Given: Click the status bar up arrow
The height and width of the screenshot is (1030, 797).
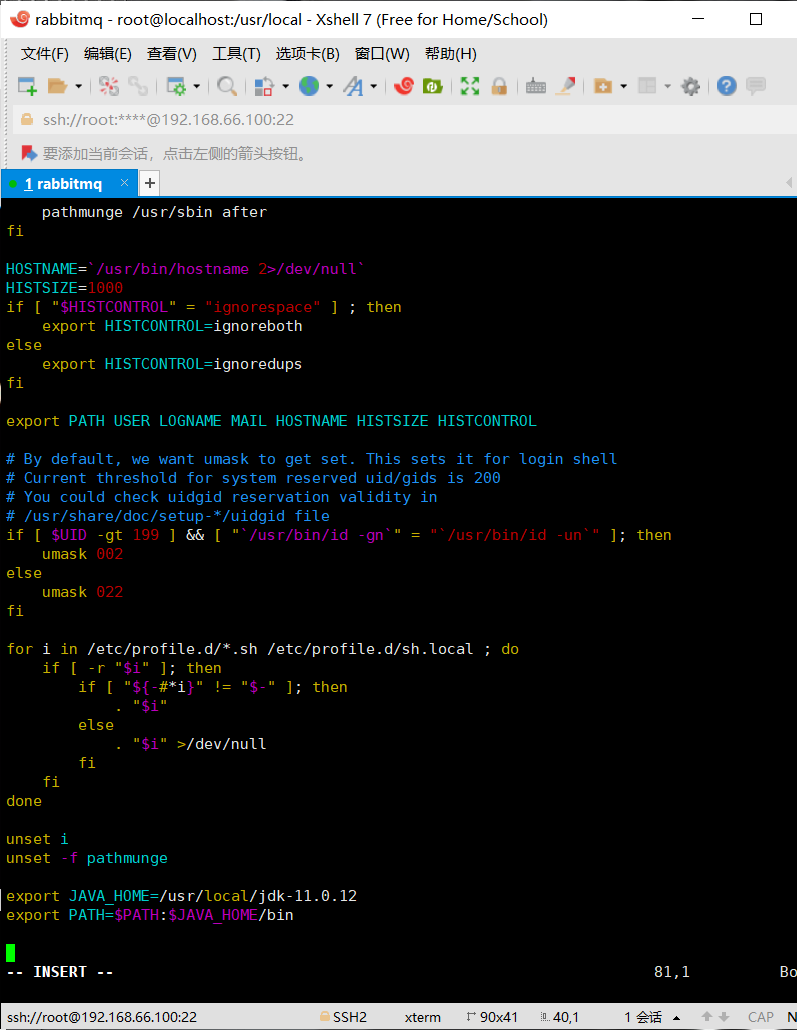Looking at the screenshot, I should [707, 1017].
